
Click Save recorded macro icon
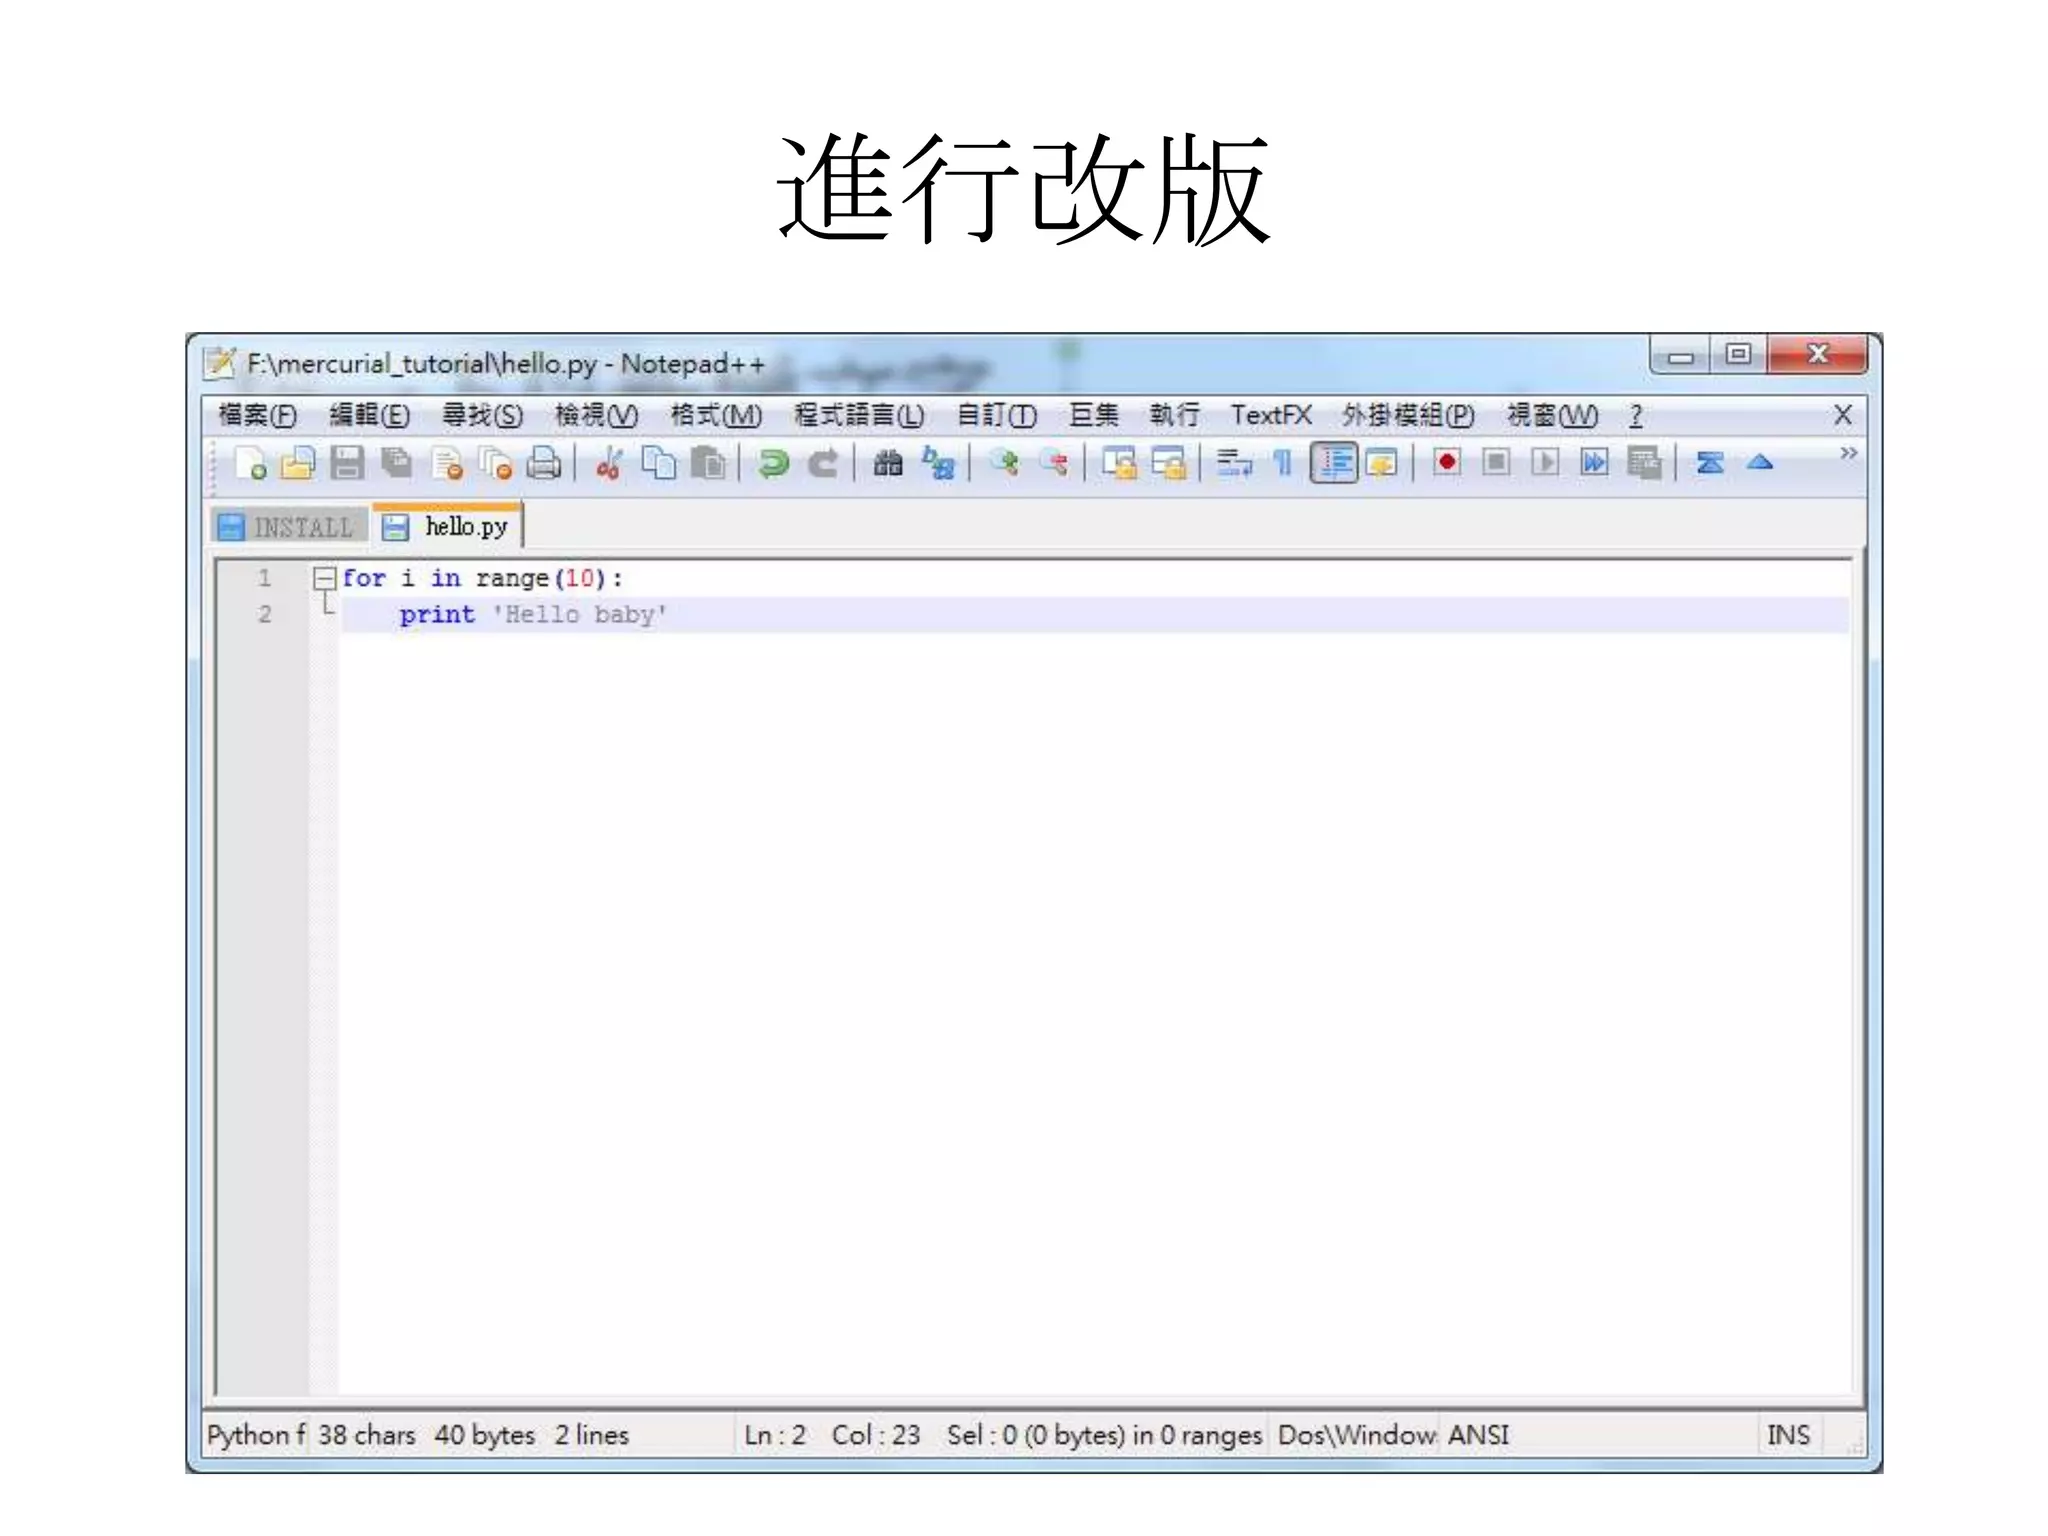coord(1644,463)
